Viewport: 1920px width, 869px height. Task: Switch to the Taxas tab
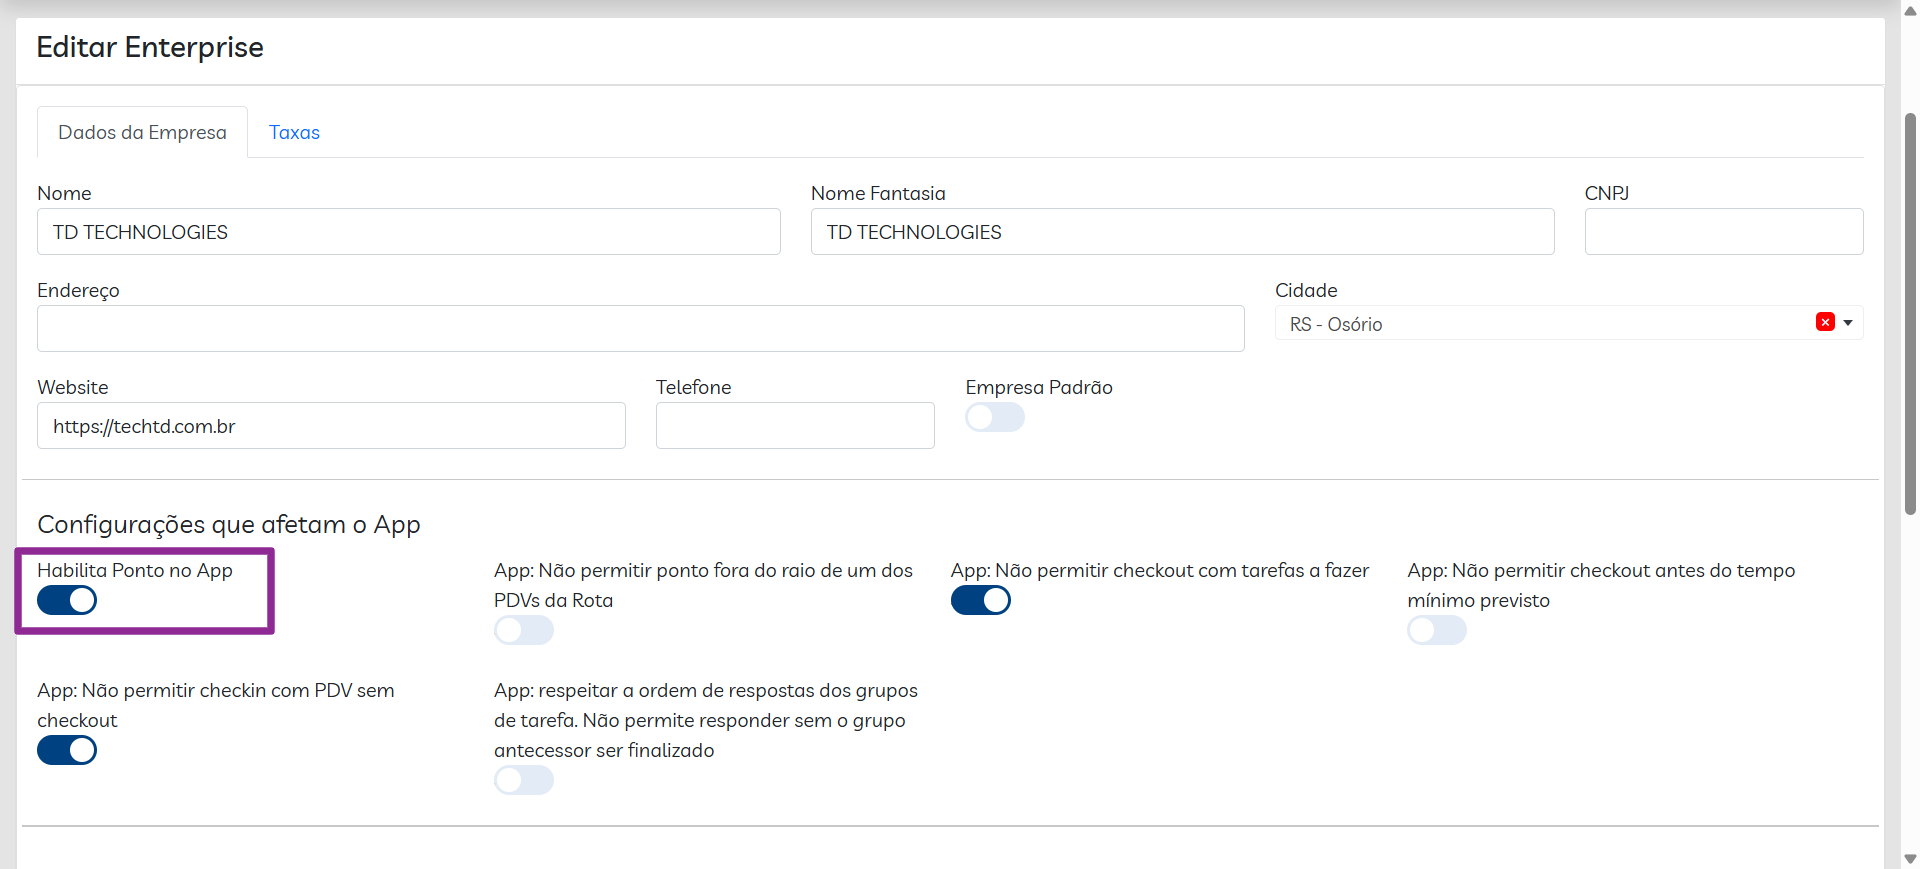(x=294, y=132)
